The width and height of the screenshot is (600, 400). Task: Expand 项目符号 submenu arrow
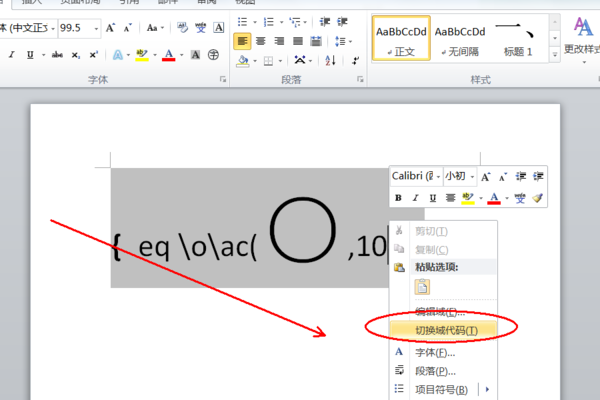[487, 389]
